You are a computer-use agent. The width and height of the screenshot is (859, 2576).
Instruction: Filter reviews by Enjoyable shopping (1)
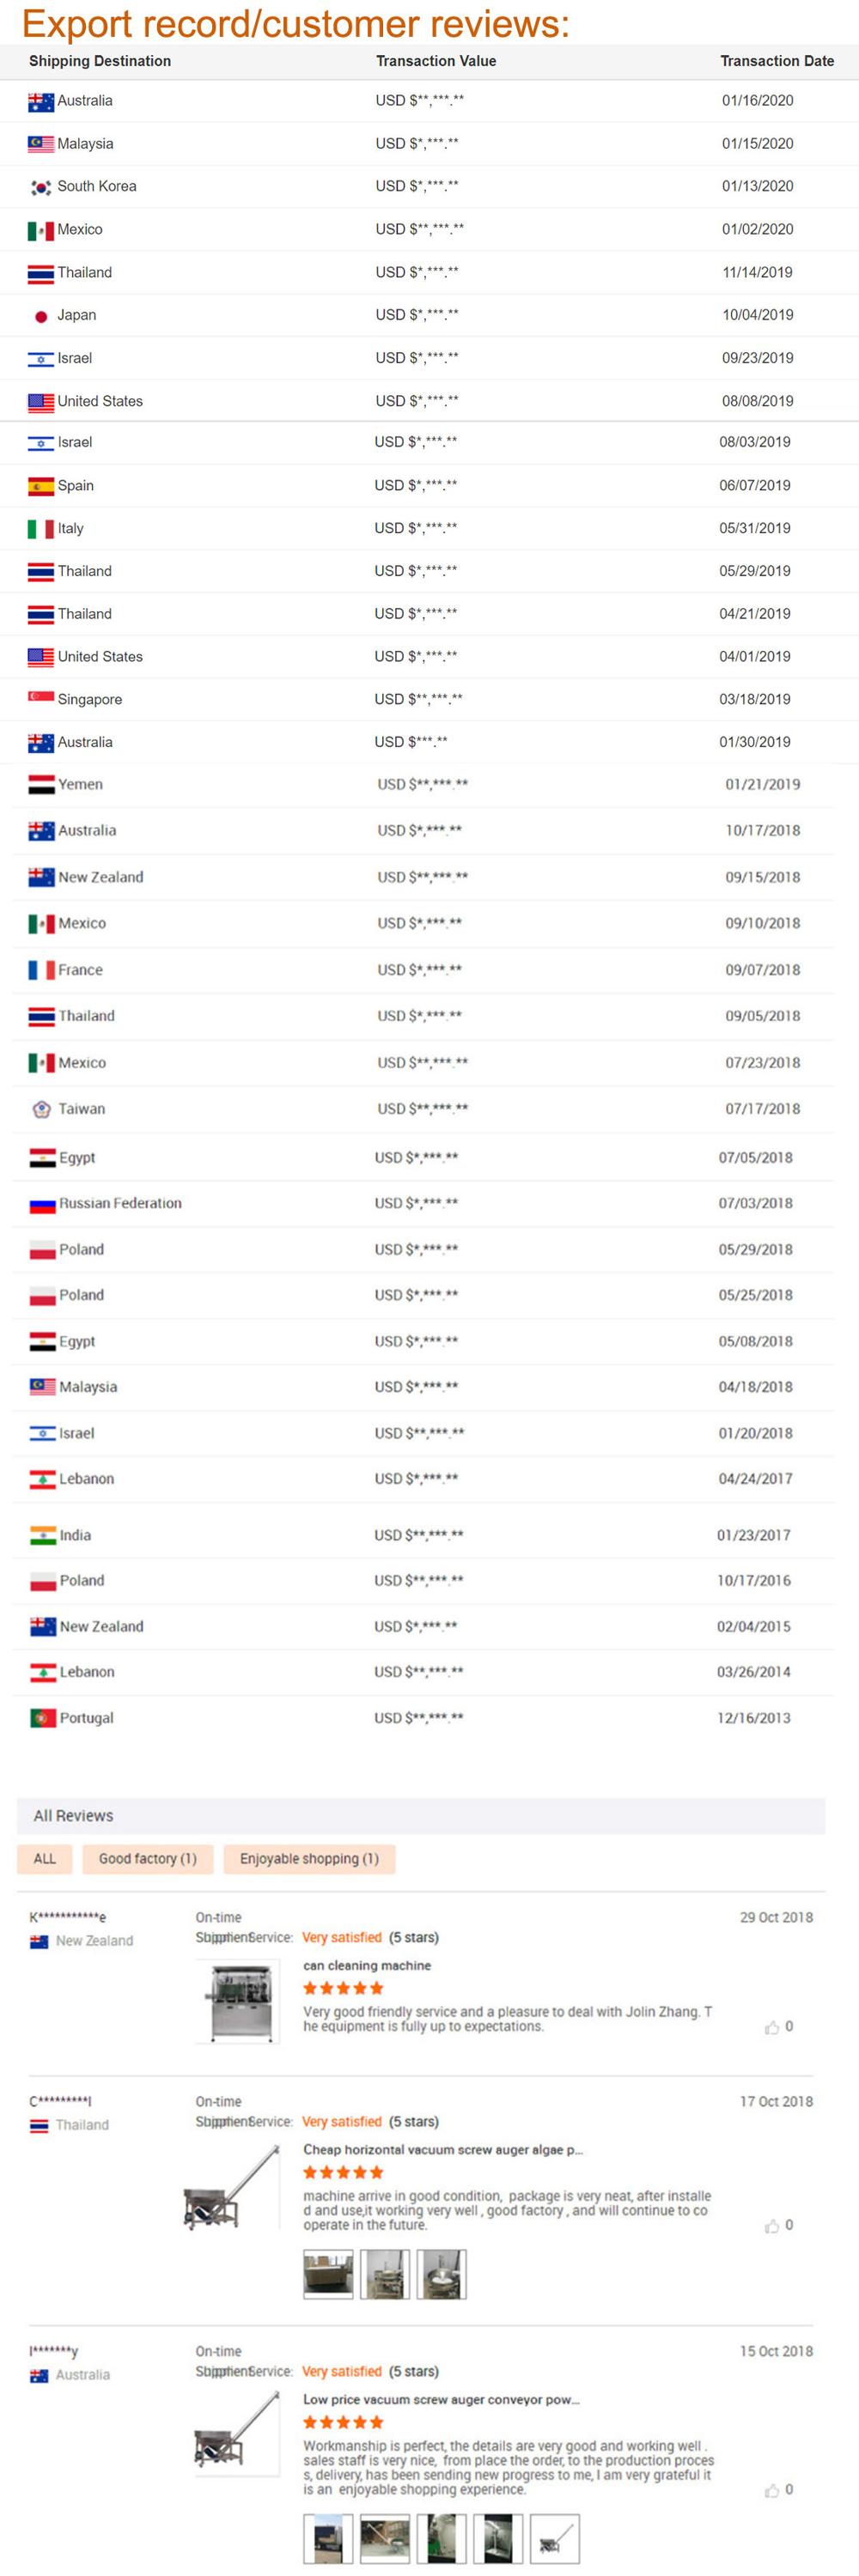309,1859
